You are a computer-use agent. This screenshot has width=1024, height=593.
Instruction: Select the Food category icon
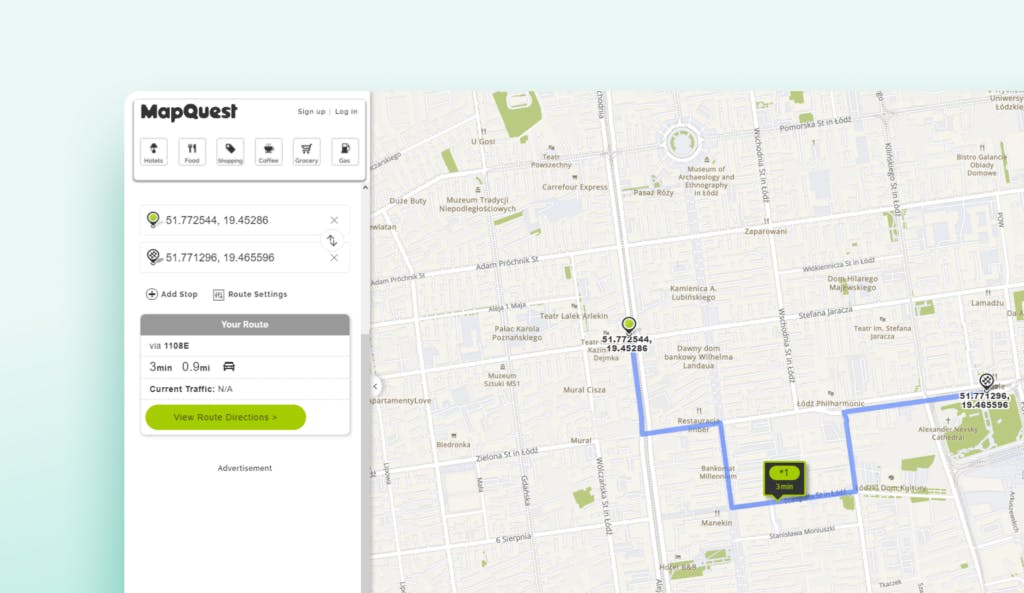tap(192, 152)
